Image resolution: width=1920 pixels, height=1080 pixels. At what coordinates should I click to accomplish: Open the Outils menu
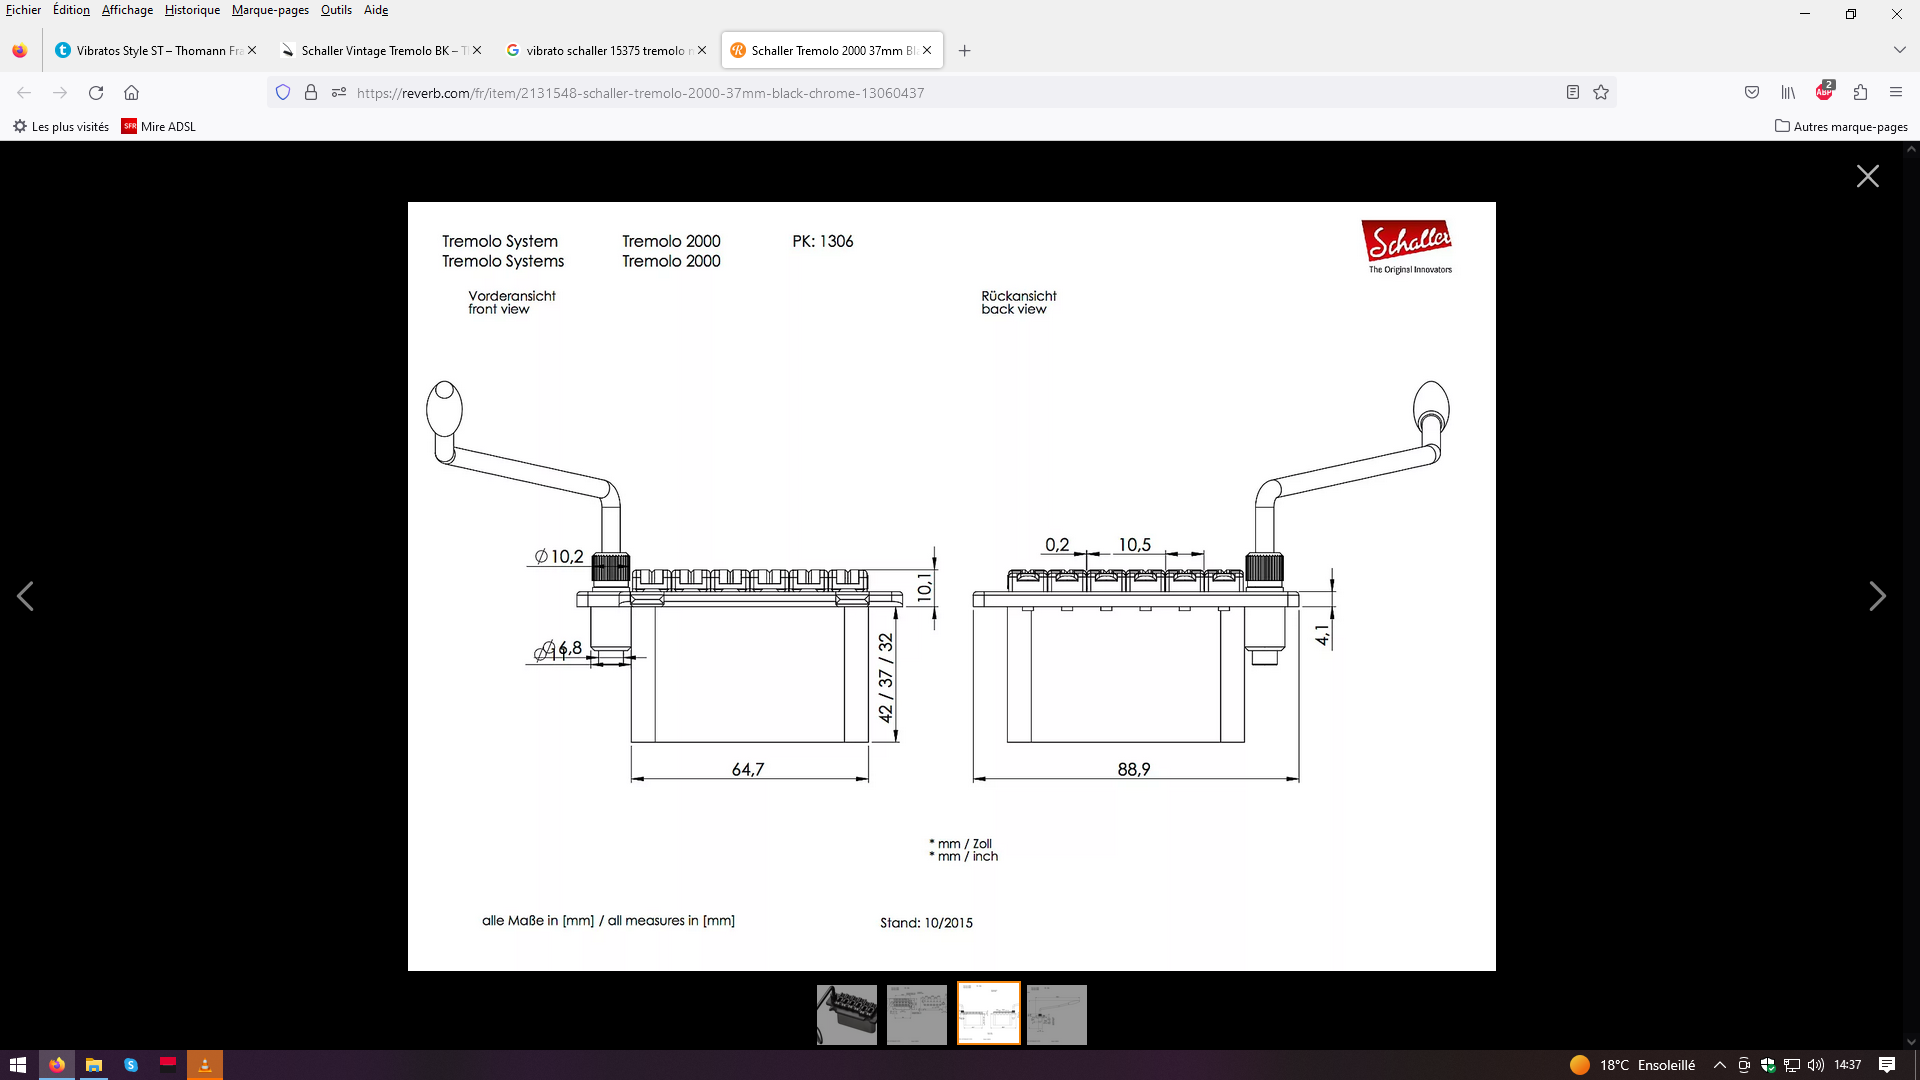click(336, 10)
